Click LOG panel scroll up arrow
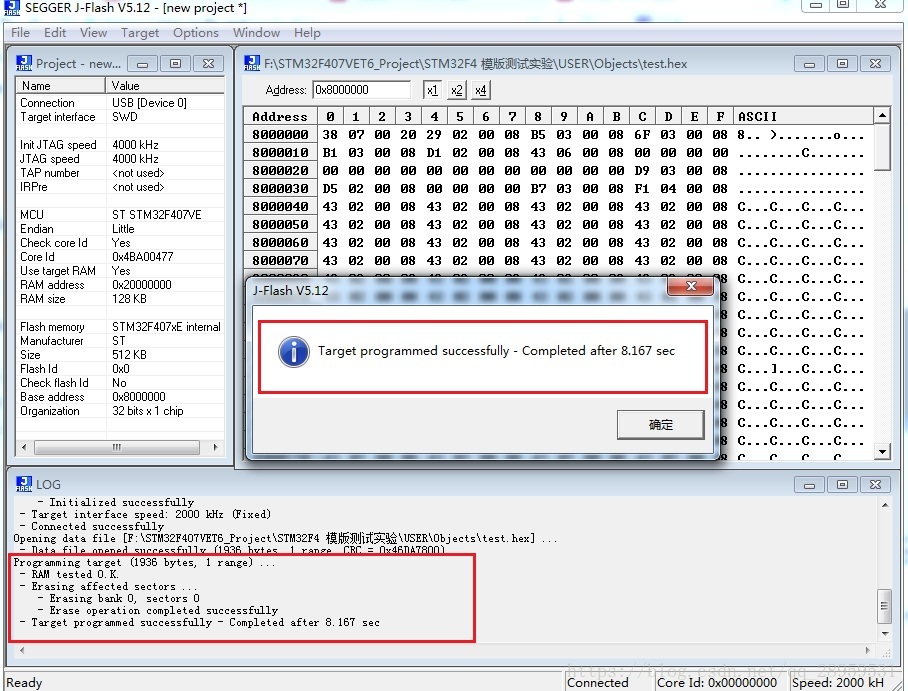 (885, 505)
